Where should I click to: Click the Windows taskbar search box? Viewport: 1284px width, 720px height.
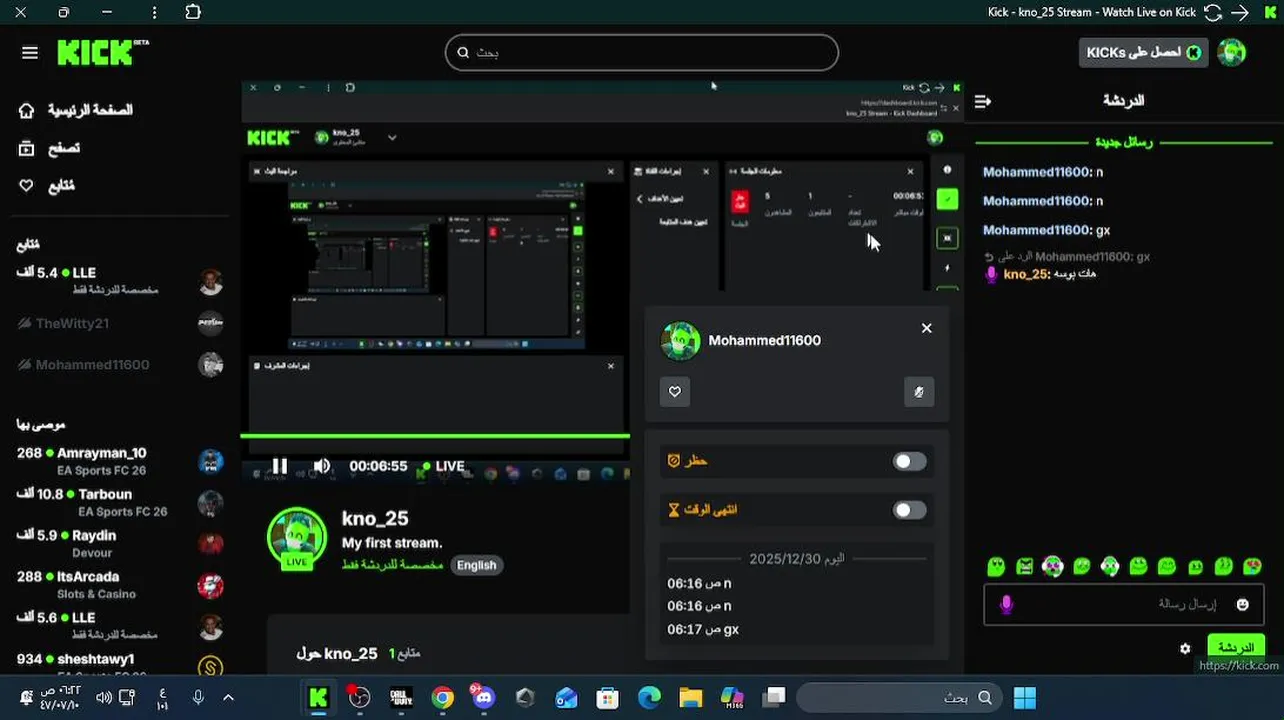click(899, 698)
